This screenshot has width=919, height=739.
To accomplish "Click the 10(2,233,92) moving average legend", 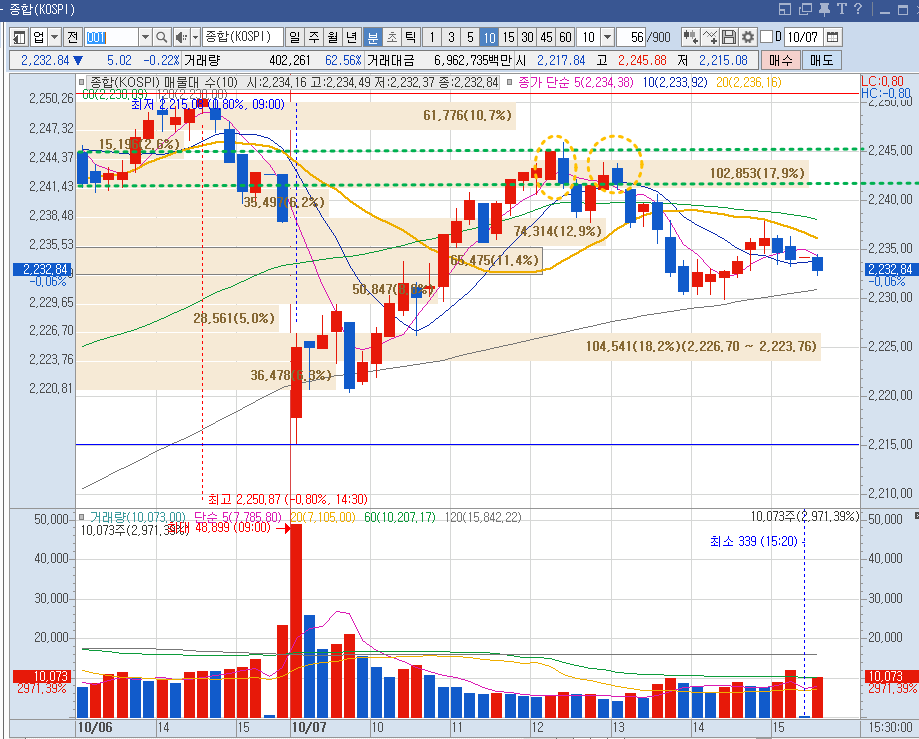I will point(675,83).
